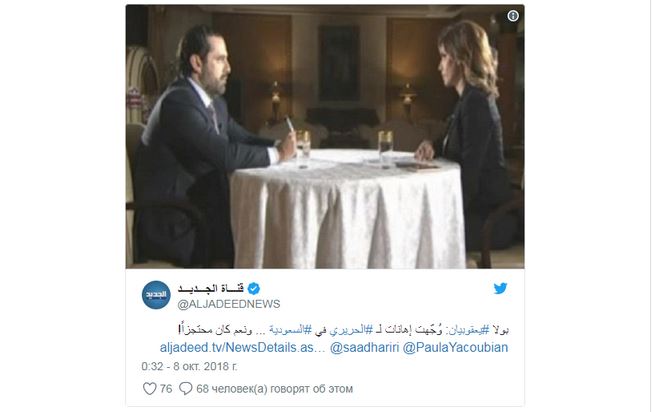Open the interview photo at the table
This screenshot has height=412, width=652.
pos(325,136)
